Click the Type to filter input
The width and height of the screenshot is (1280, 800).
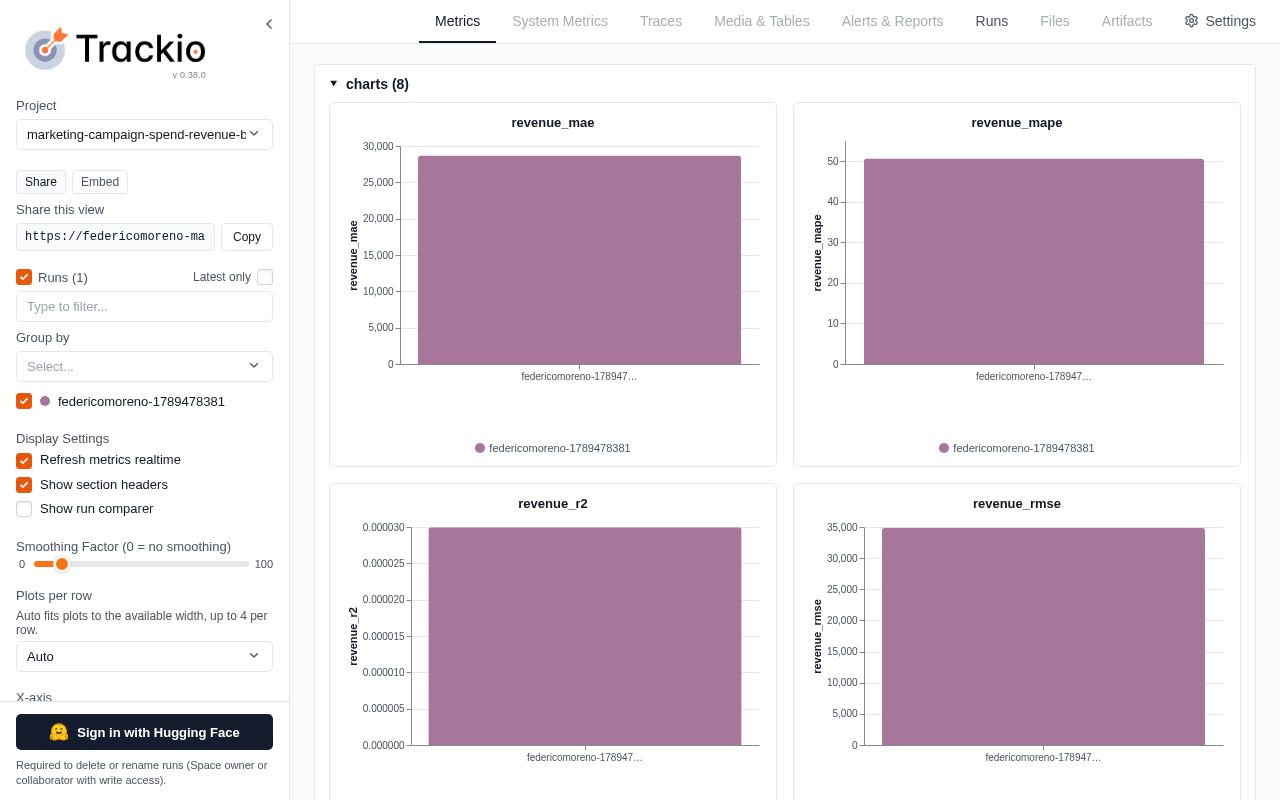[x=144, y=307]
